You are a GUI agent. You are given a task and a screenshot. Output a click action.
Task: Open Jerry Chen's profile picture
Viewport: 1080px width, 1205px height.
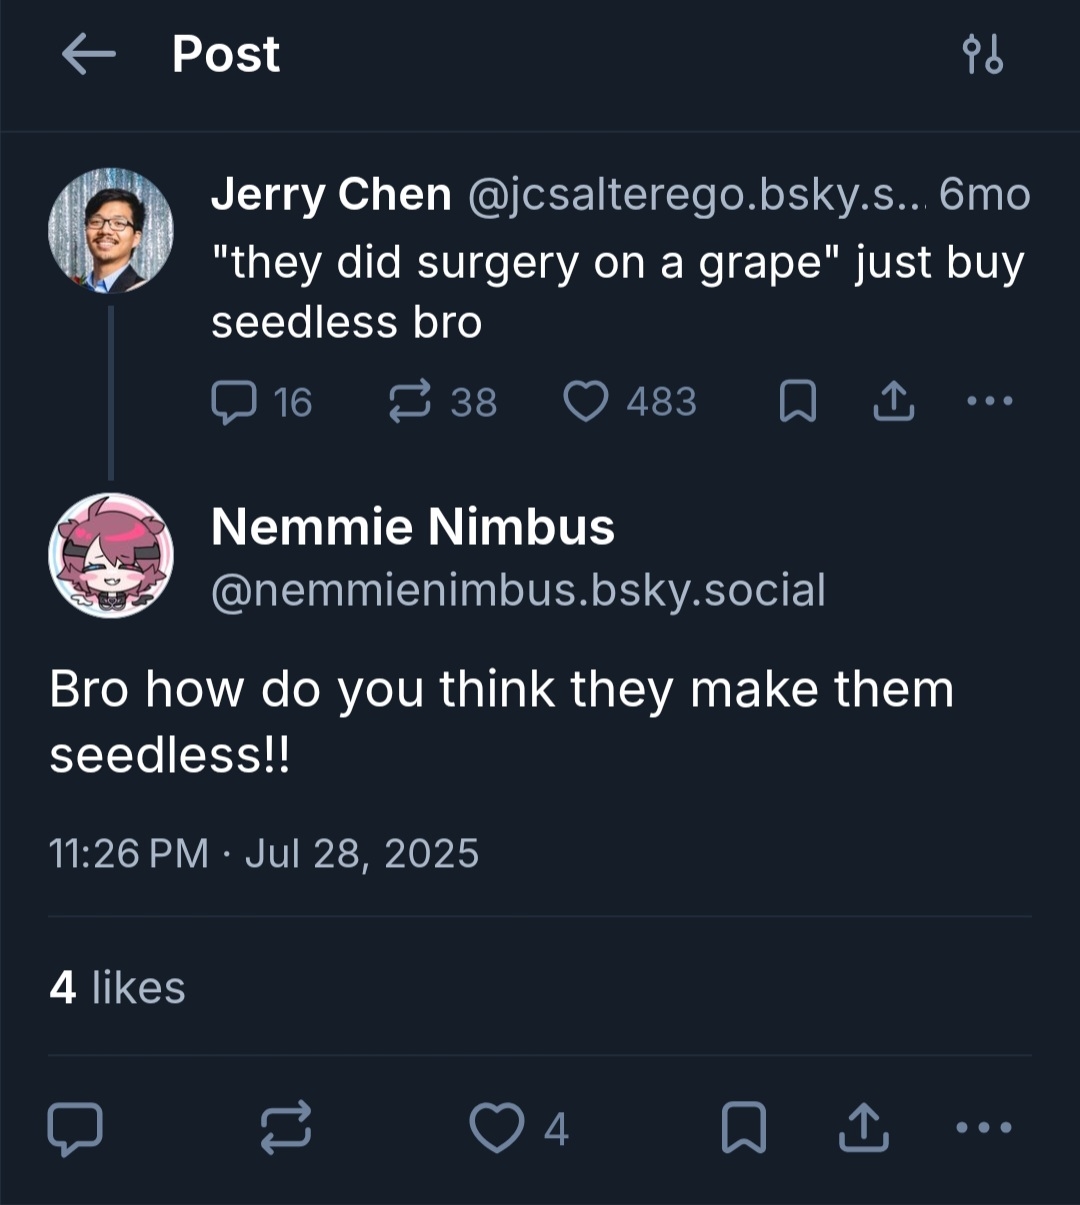point(111,230)
